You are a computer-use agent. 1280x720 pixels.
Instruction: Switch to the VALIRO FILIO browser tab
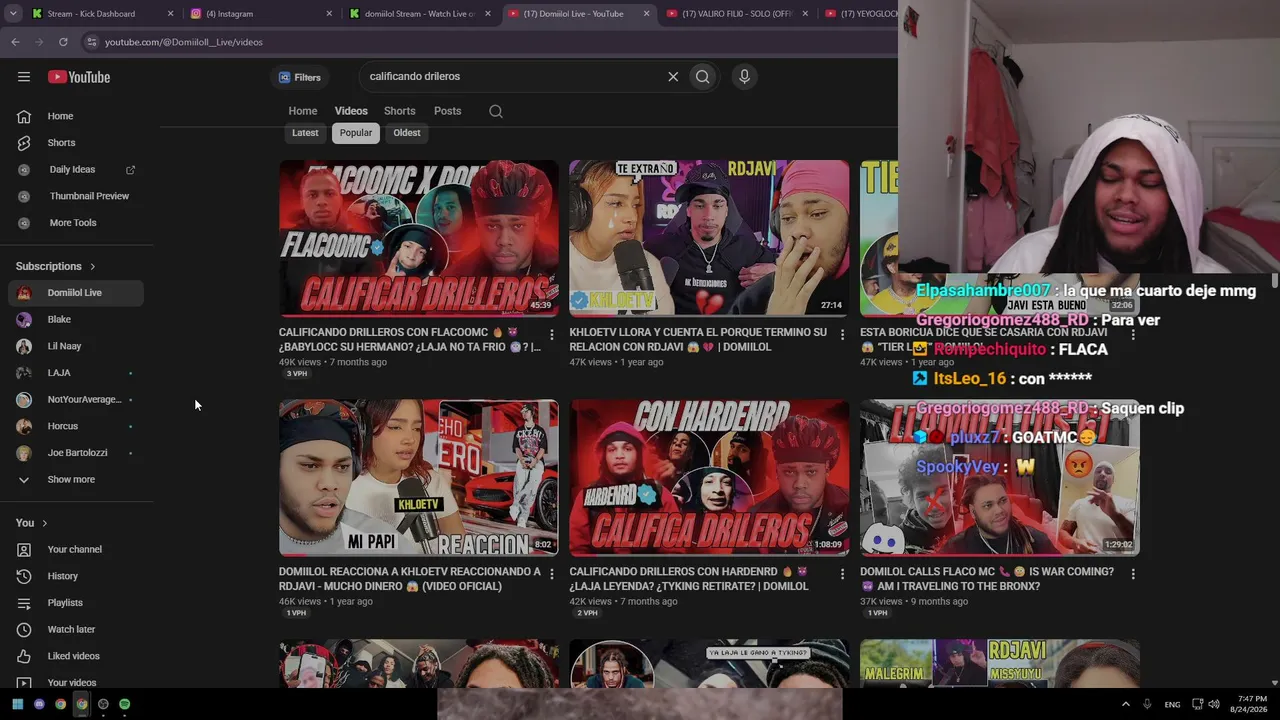pos(736,14)
